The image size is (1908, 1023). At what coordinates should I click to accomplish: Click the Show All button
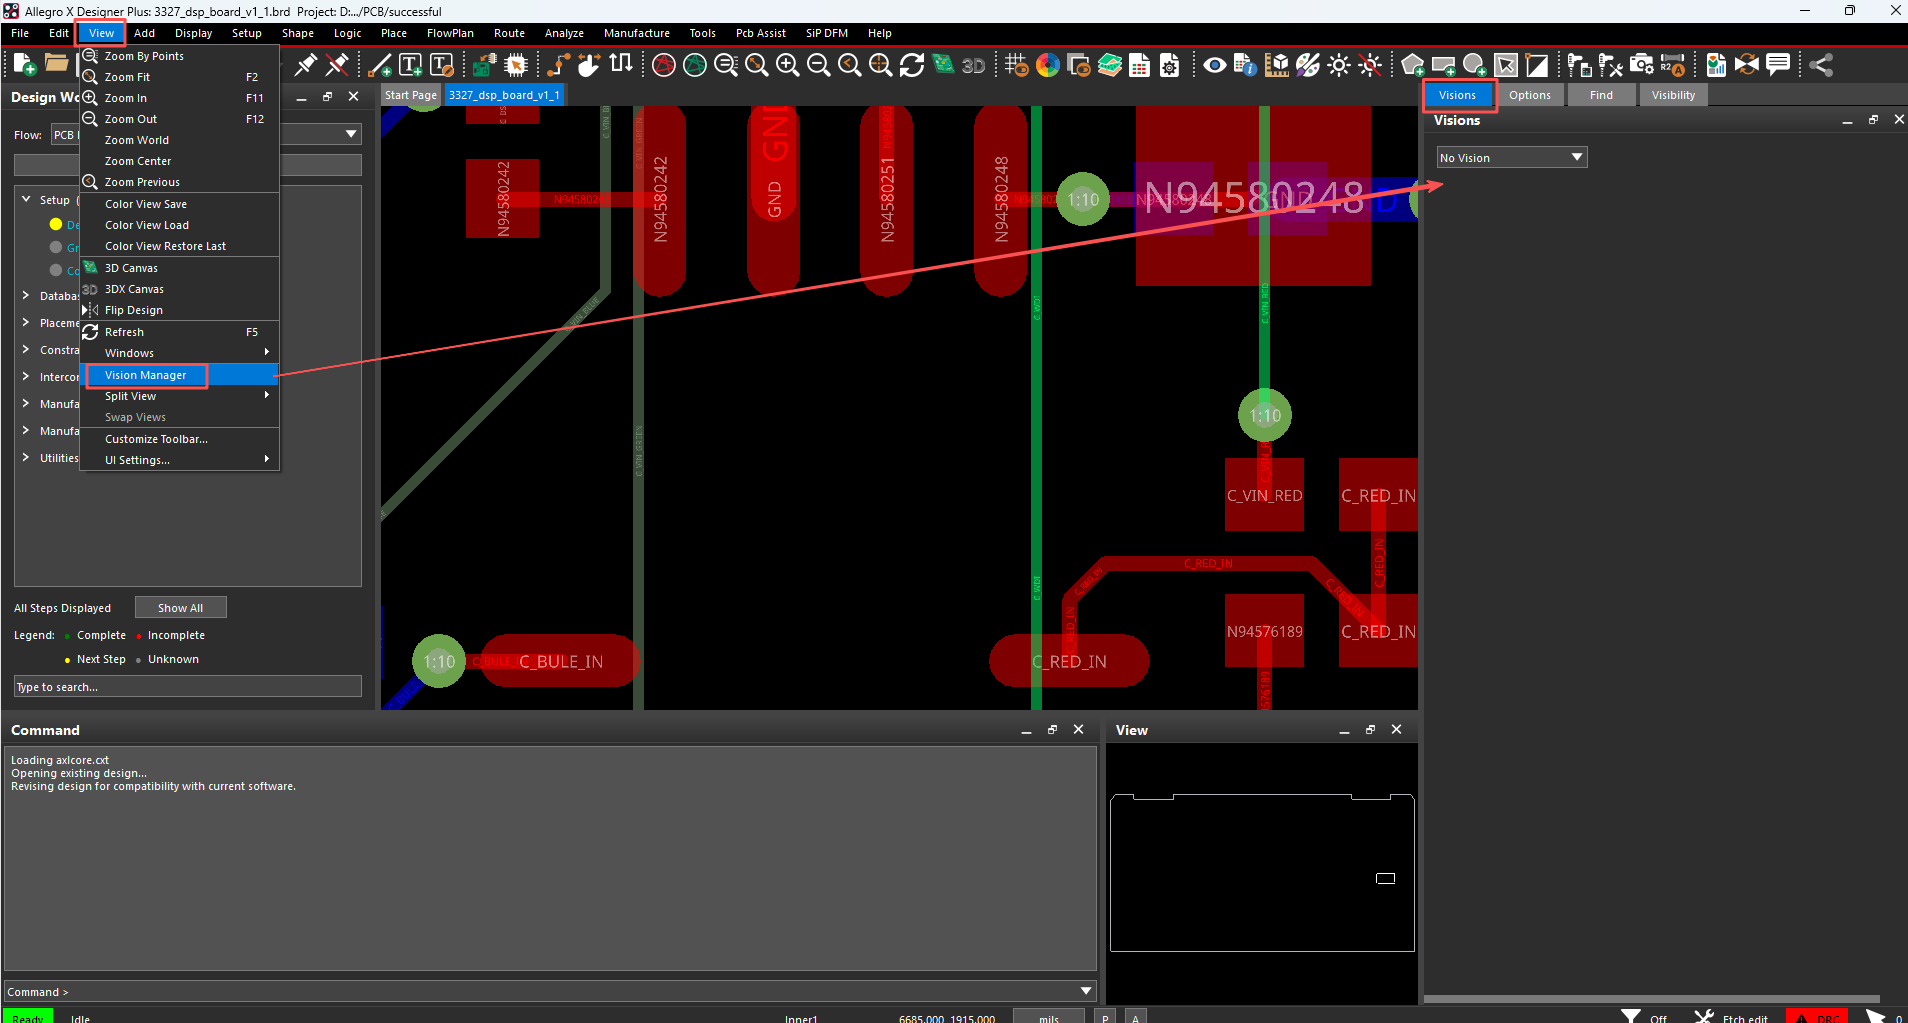pyautogui.click(x=180, y=608)
